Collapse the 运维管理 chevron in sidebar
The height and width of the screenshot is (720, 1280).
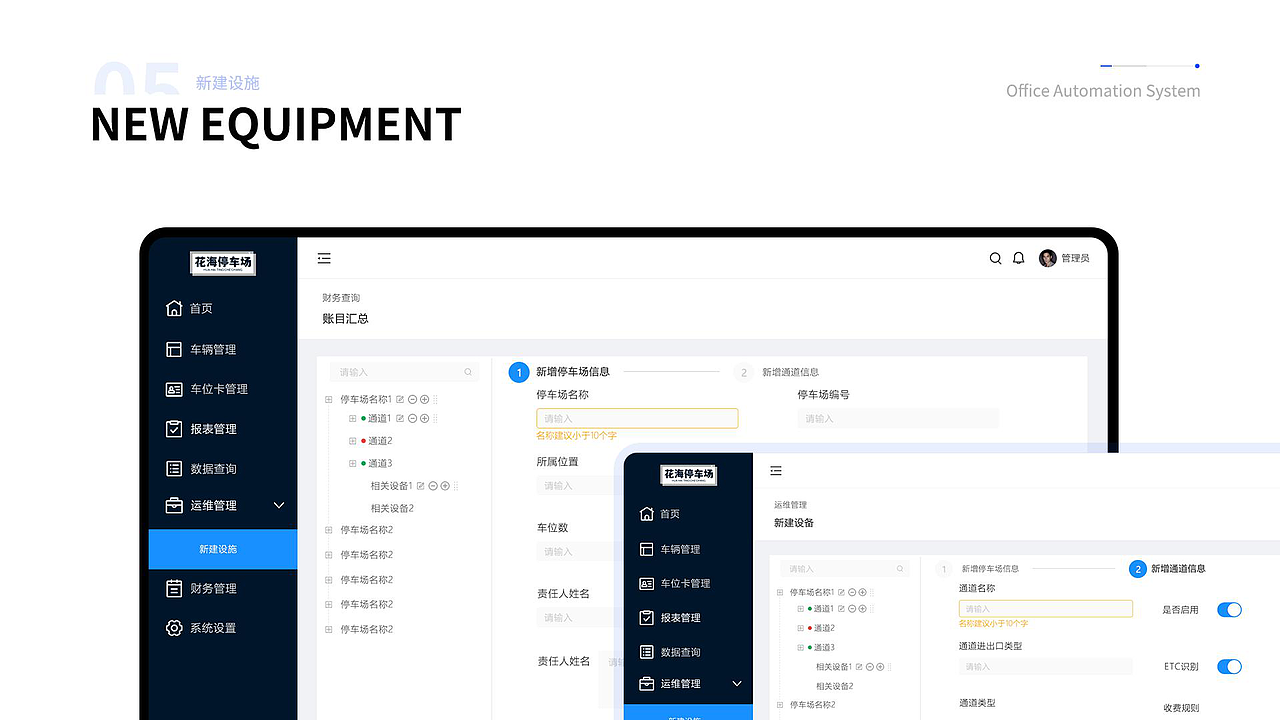(x=279, y=505)
